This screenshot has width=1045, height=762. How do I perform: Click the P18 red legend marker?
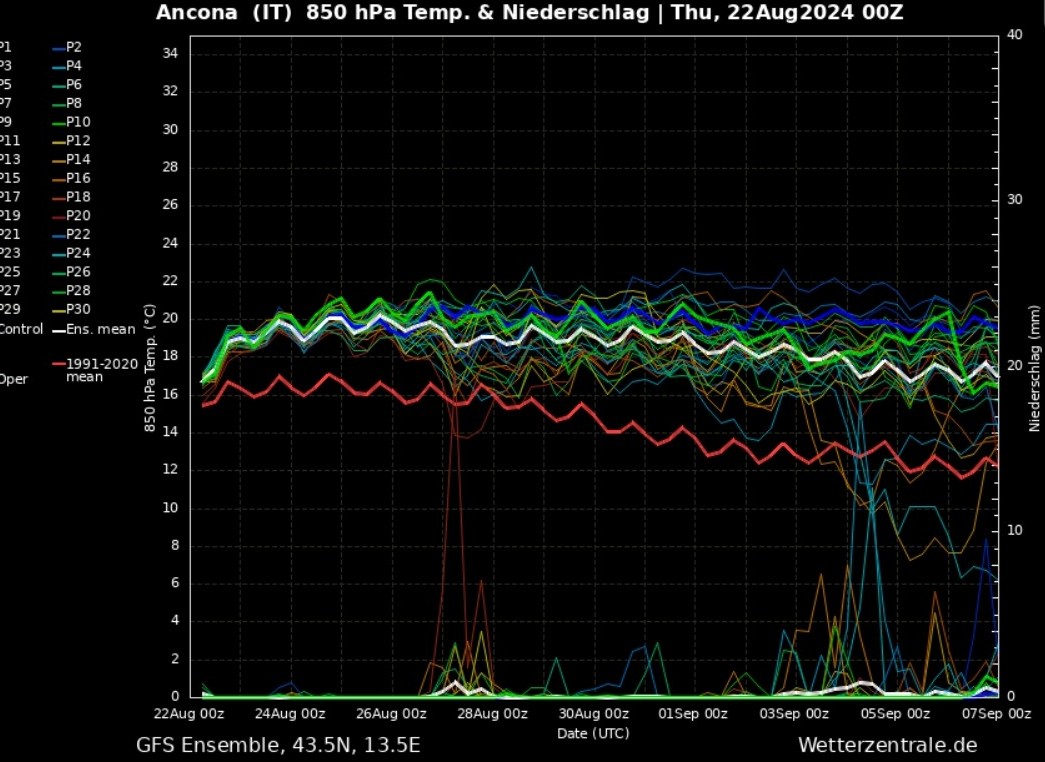pyautogui.click(x=58, y=197)
